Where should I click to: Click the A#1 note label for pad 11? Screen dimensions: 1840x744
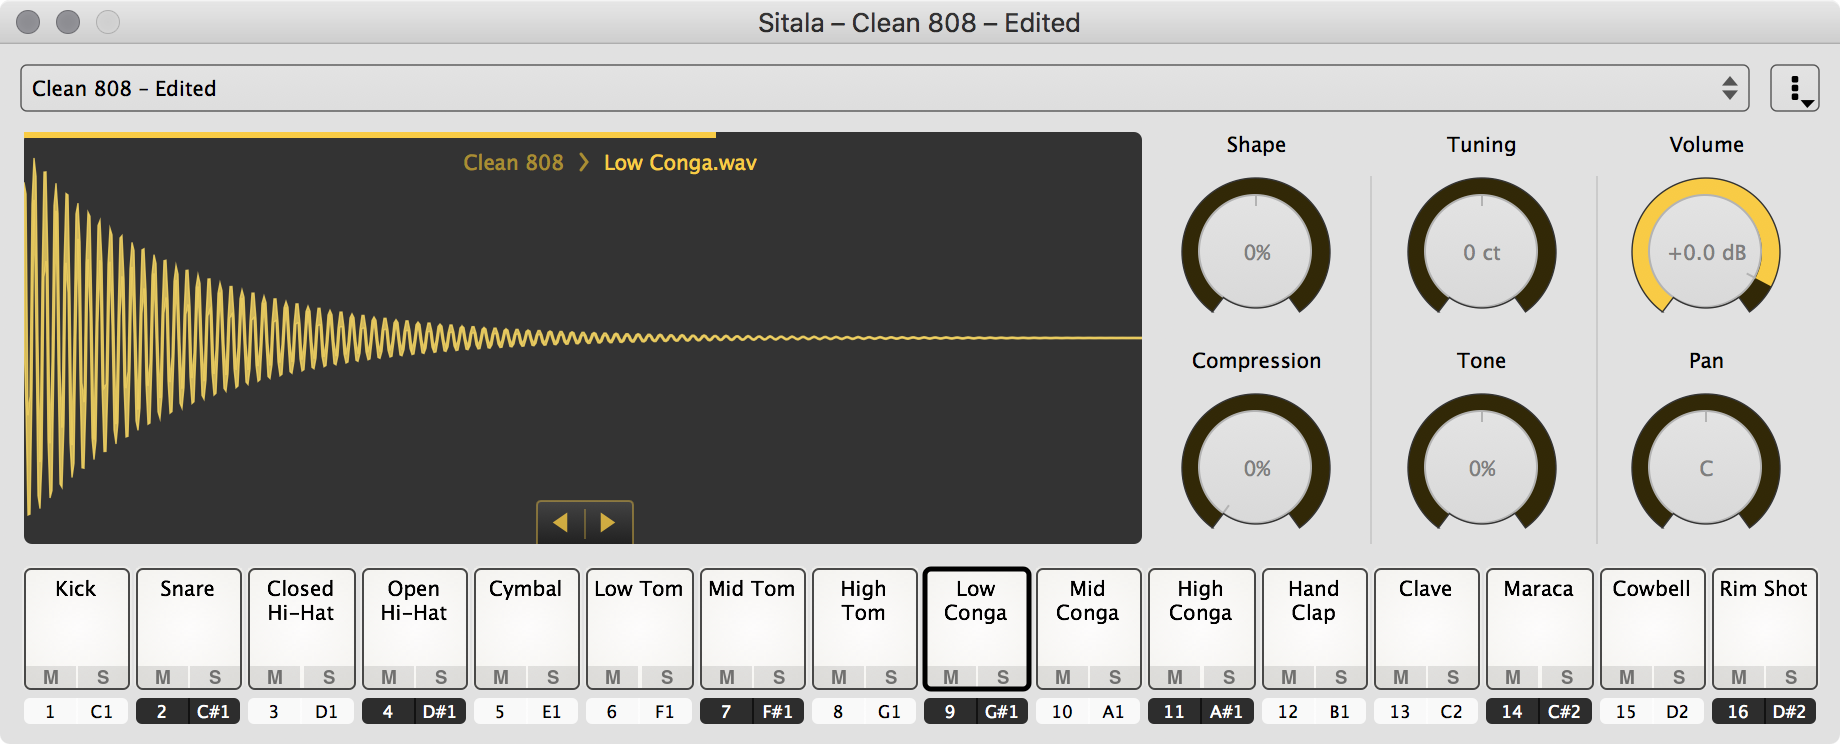[1227, 712]
